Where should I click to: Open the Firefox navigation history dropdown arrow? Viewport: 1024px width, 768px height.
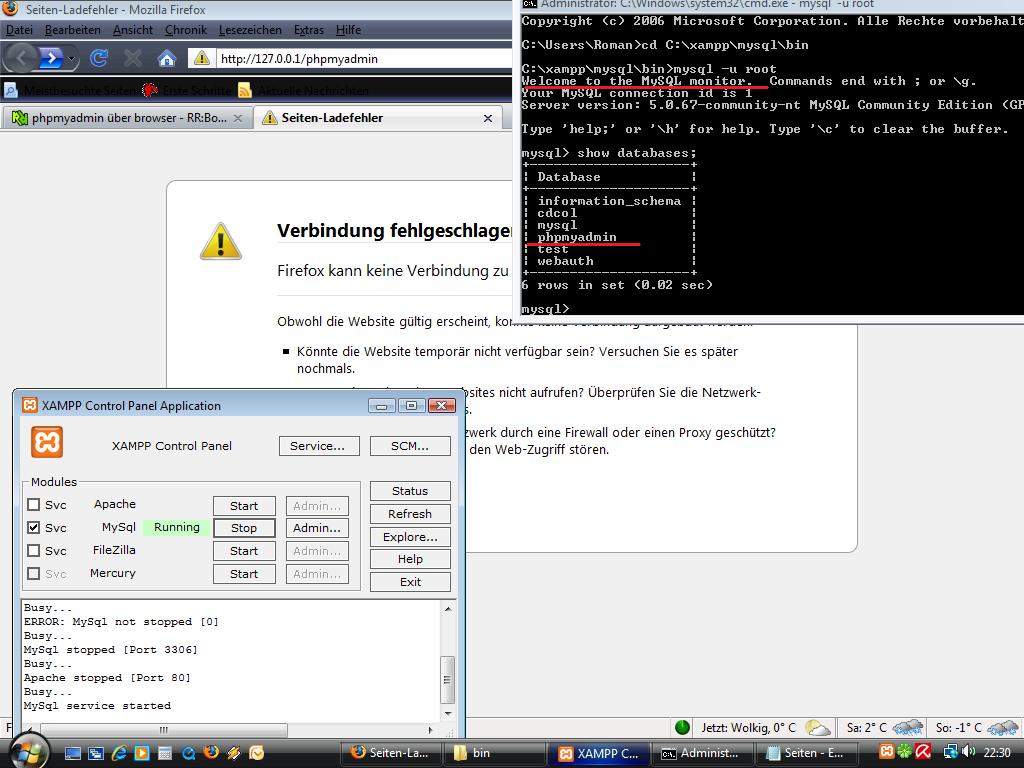(x=71, y=59)
